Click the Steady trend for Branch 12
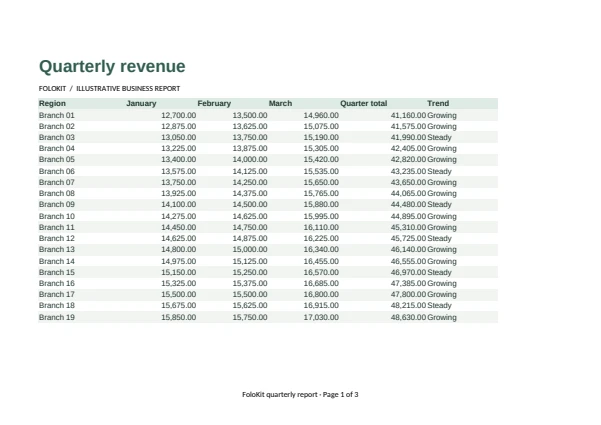601x425 pixels. pyautogui.click(x=439, y=238)
